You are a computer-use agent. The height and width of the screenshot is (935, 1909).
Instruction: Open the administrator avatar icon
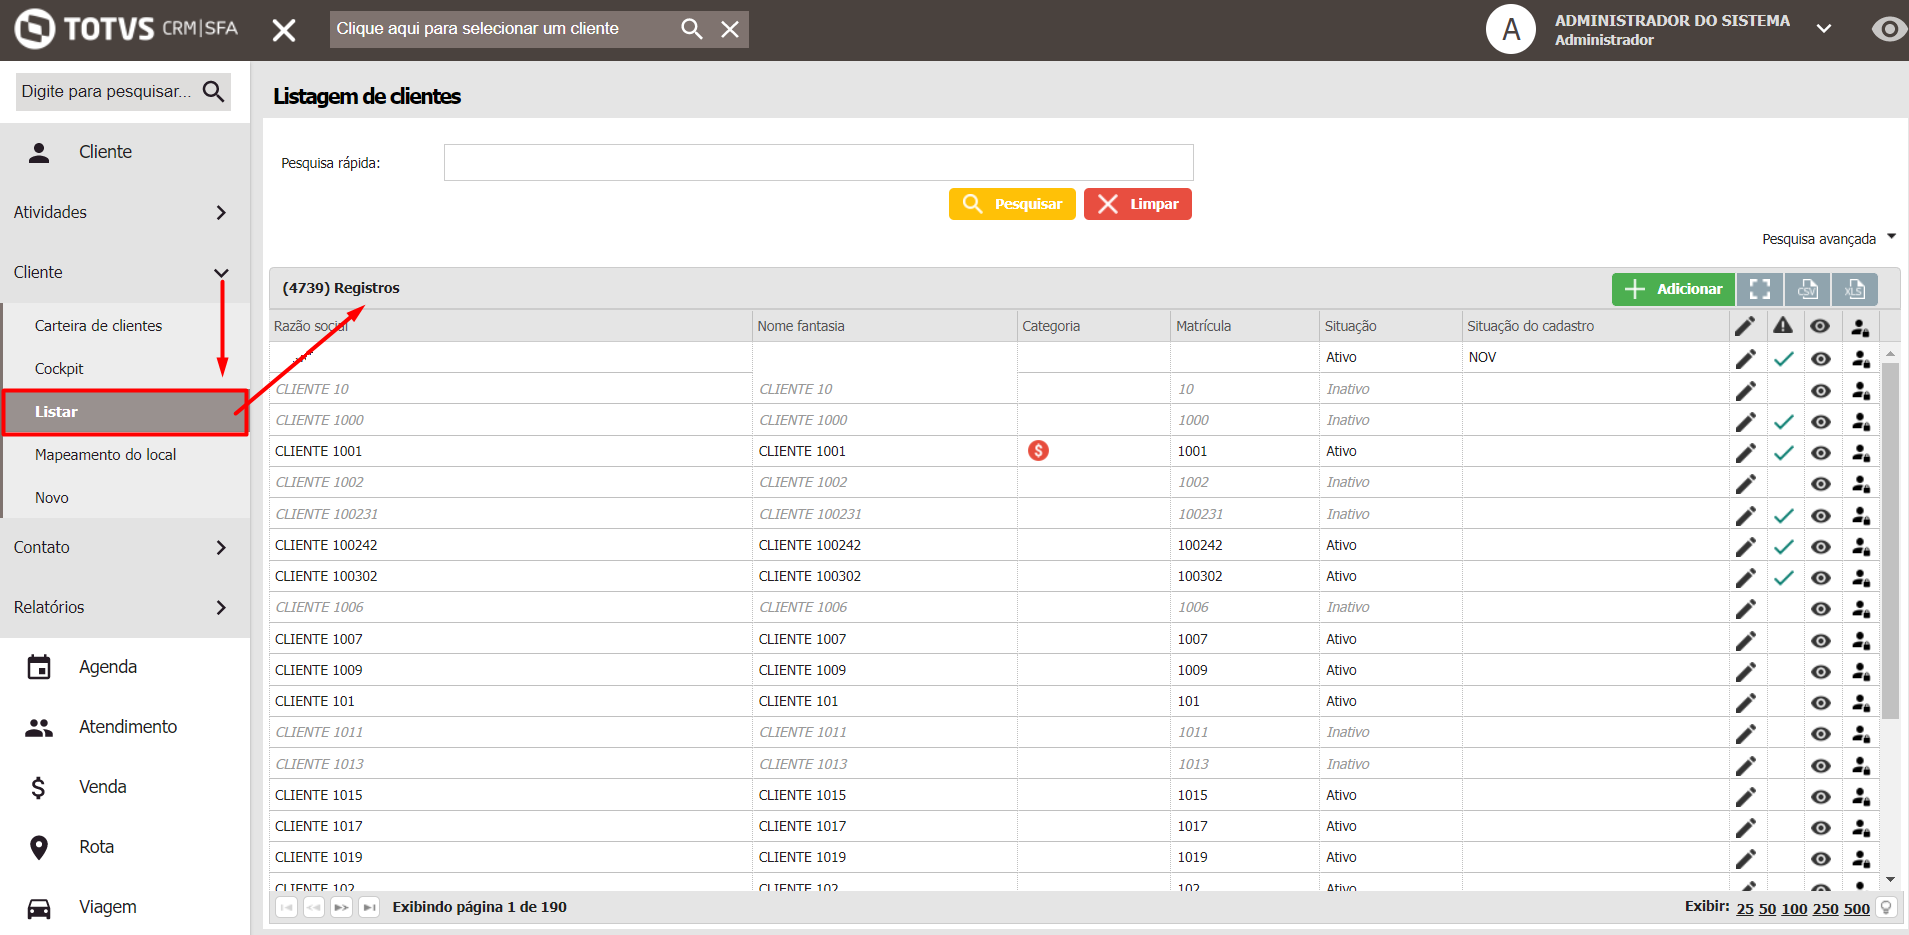(x=1511, y=29)
